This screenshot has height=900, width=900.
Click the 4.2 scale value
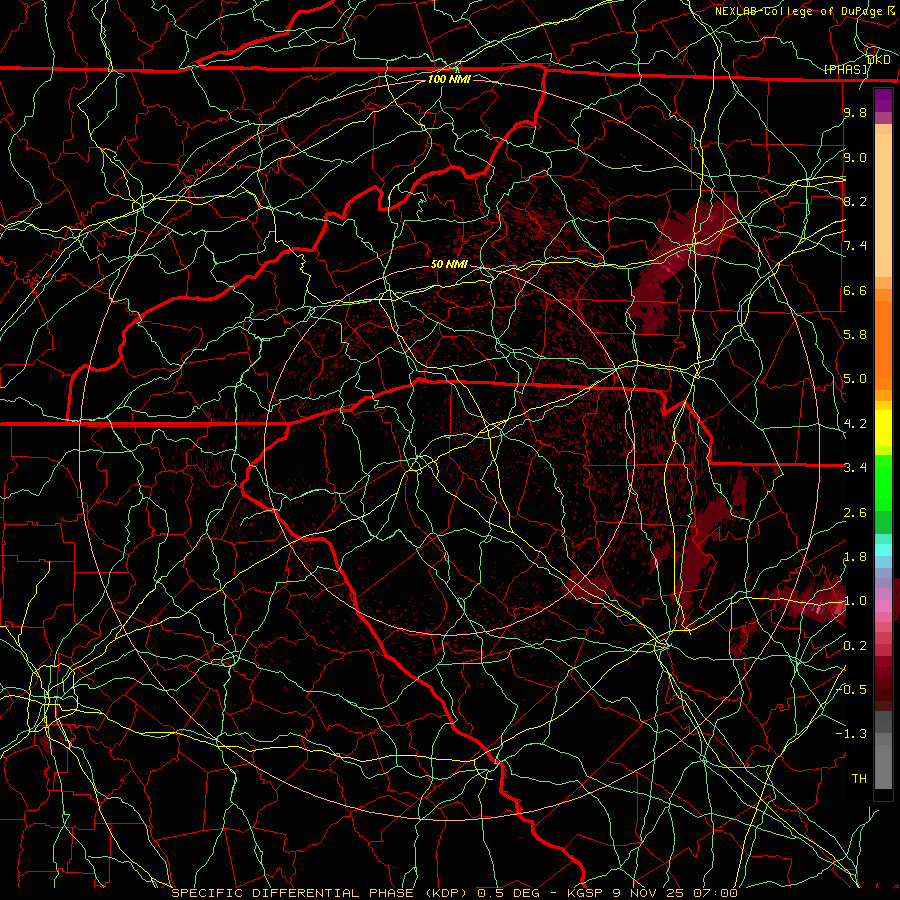click(x=855, y=424)
